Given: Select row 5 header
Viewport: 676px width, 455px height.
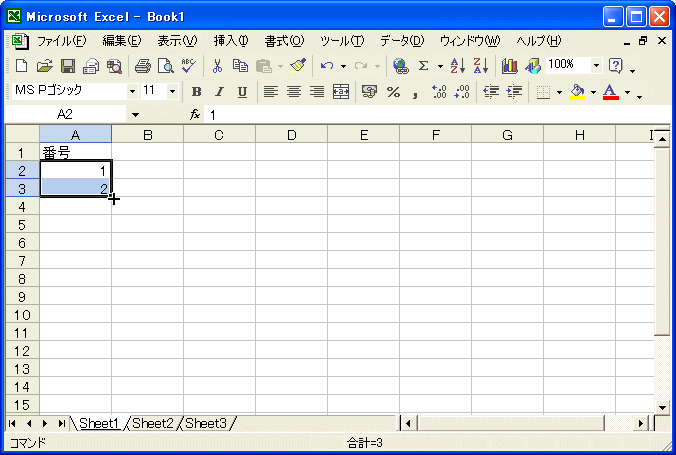Looking at the screenshot, I should [x=22, y=225].
